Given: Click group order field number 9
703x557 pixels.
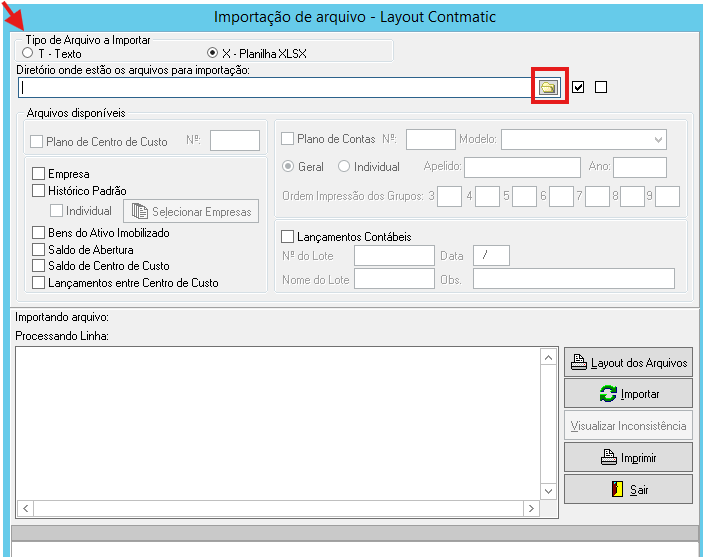Looking at the screenshot, I should click(667, 196).
